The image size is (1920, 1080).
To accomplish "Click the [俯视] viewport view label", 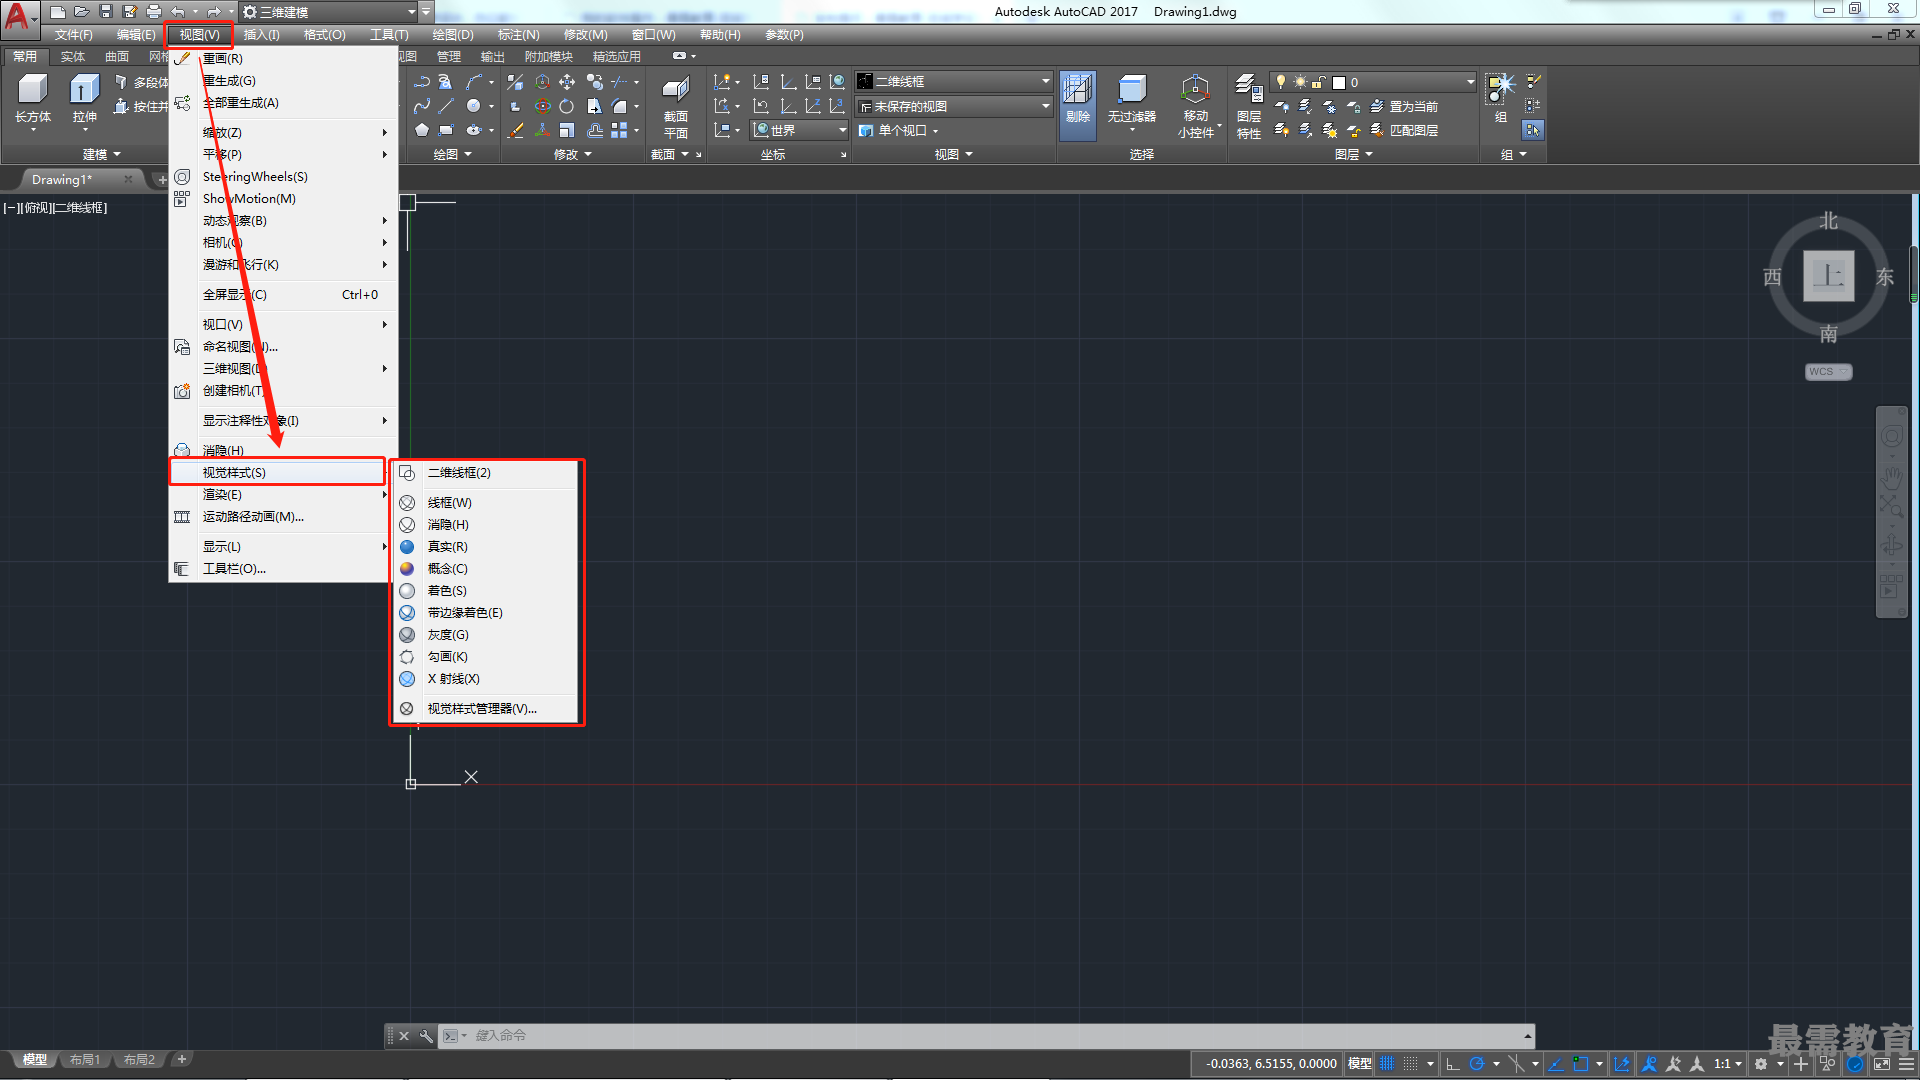I will (x=36, y=208).
